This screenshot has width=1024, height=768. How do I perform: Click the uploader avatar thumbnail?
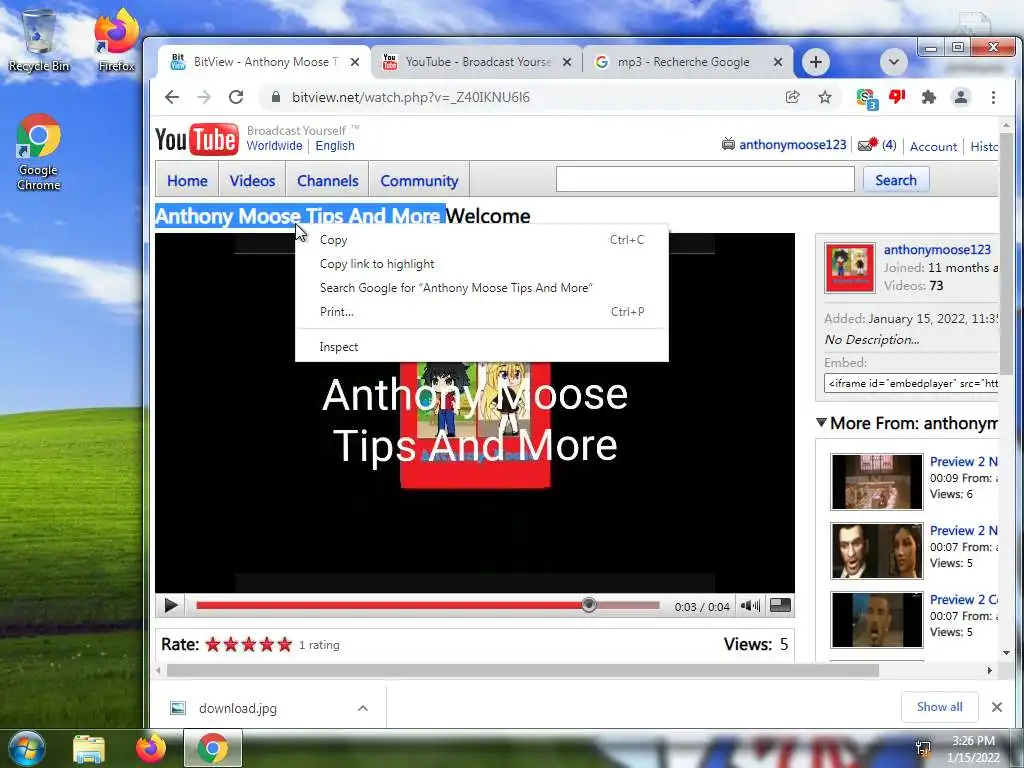(849, 268)
